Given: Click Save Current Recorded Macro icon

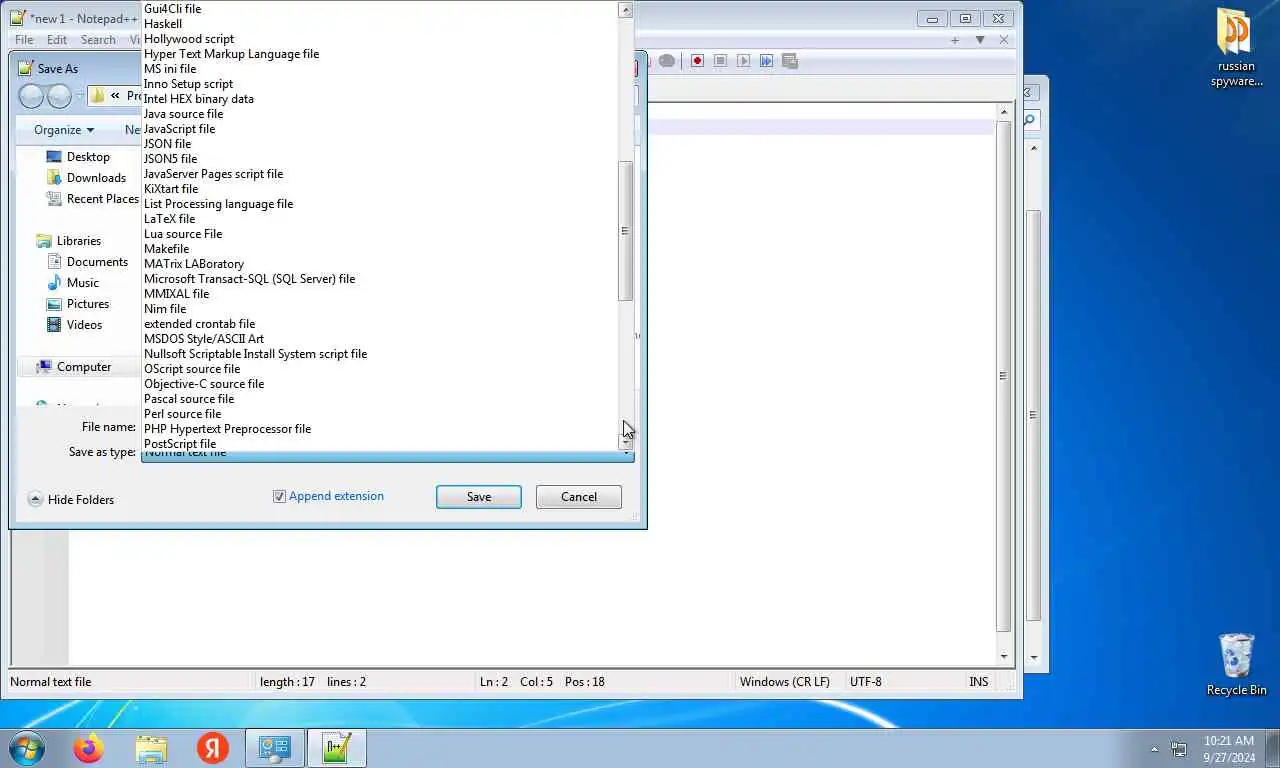Looking at the screenshot, I should (x=789, y=61).
